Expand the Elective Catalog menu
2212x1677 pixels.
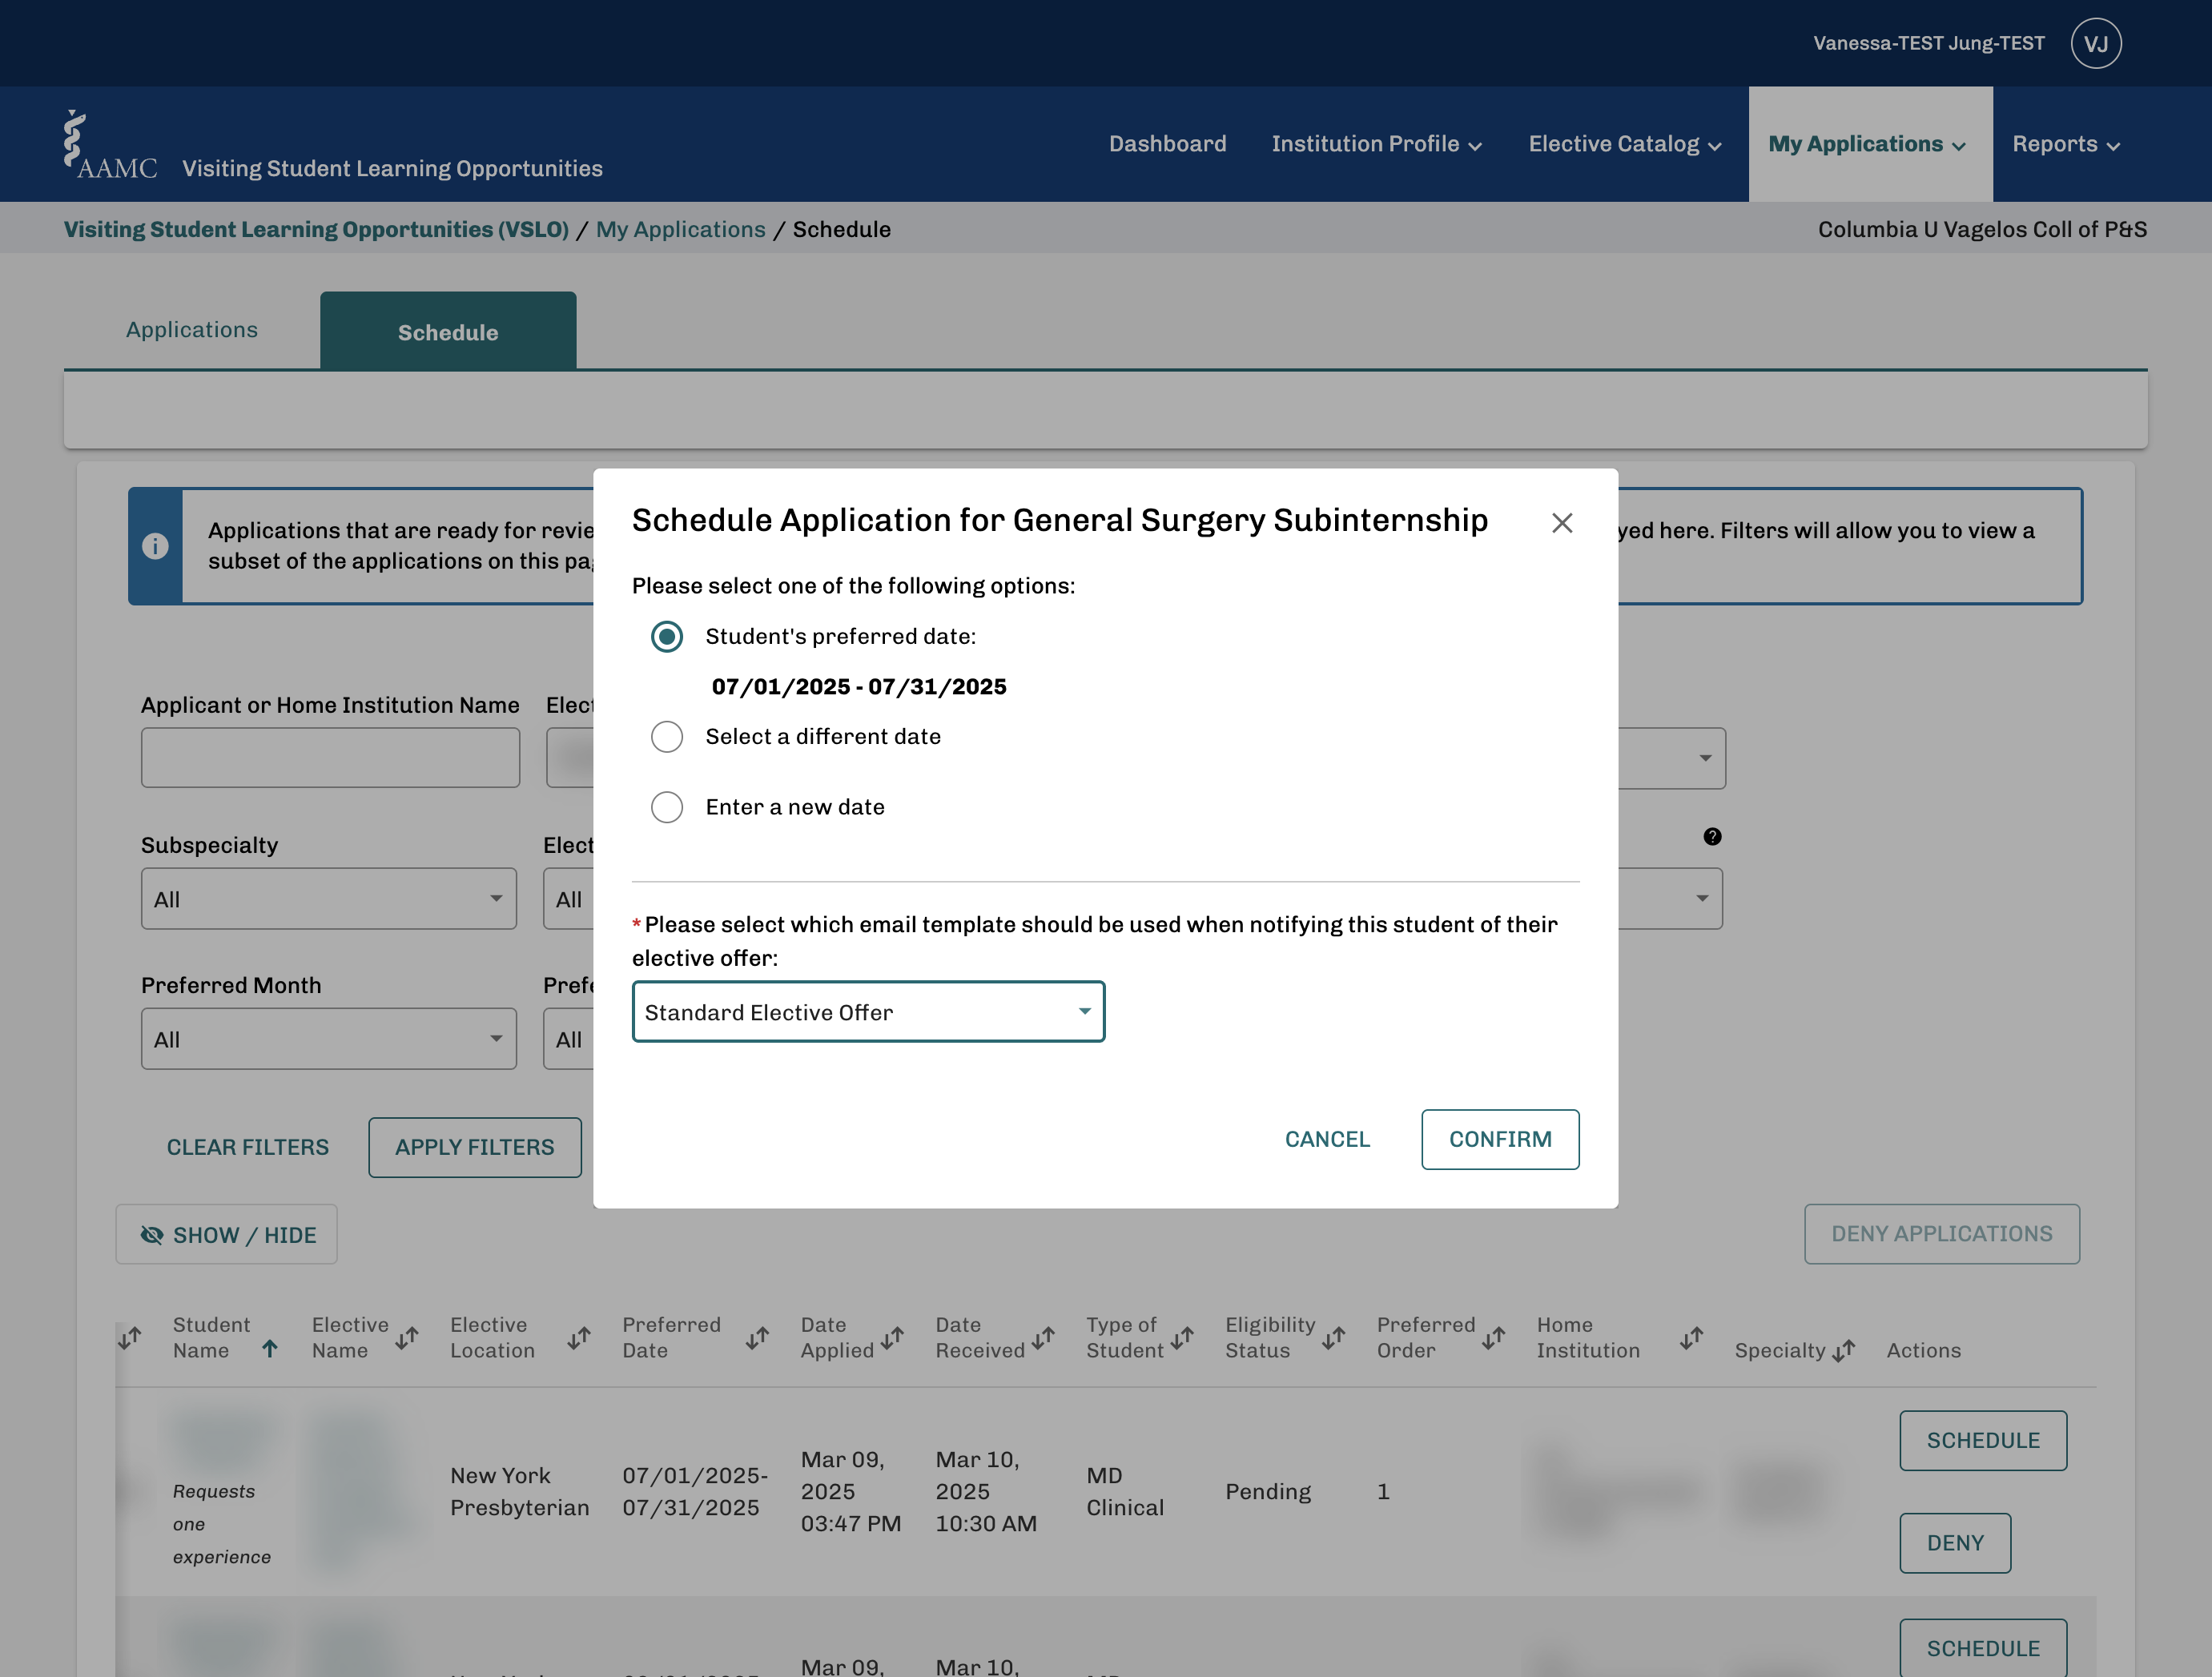[x=1625, y=144]
